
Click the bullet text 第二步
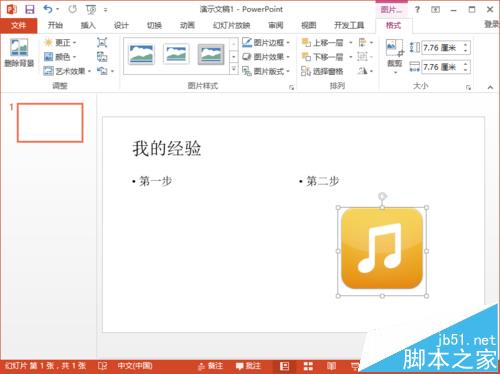(323, 181)
